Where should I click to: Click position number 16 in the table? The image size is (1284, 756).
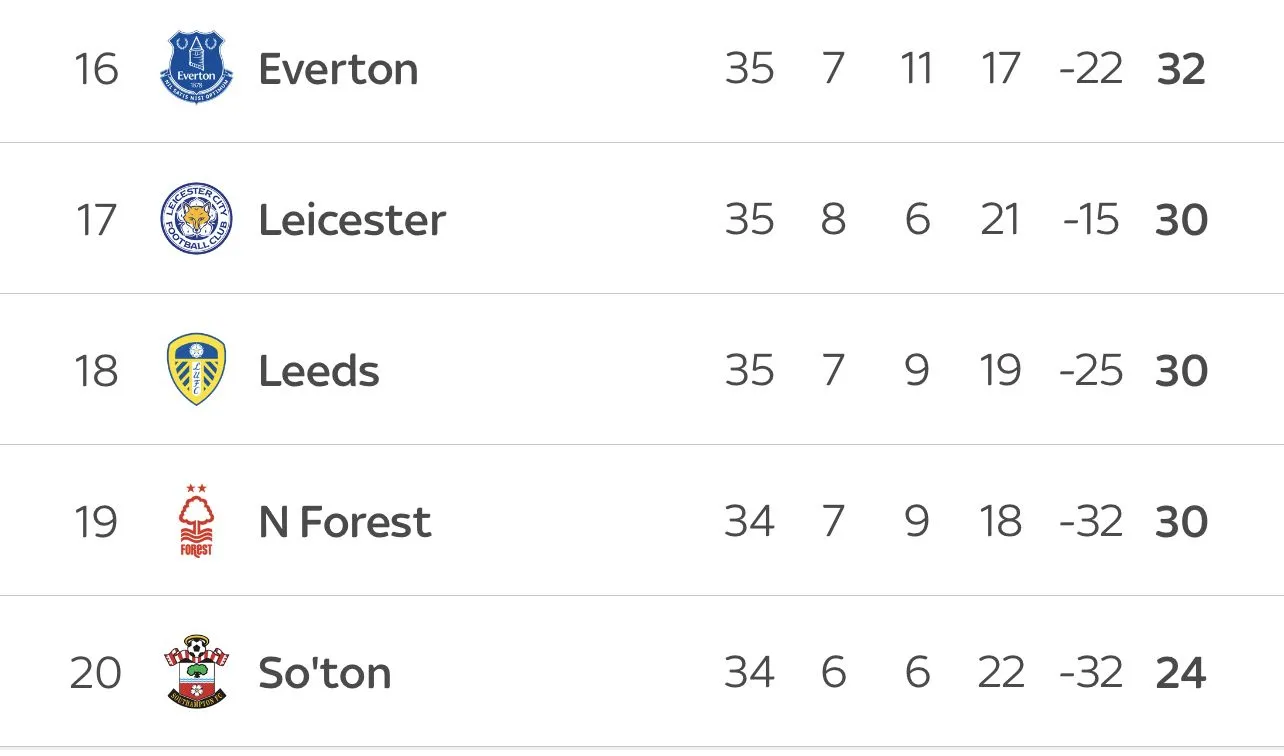click(96, 69)
